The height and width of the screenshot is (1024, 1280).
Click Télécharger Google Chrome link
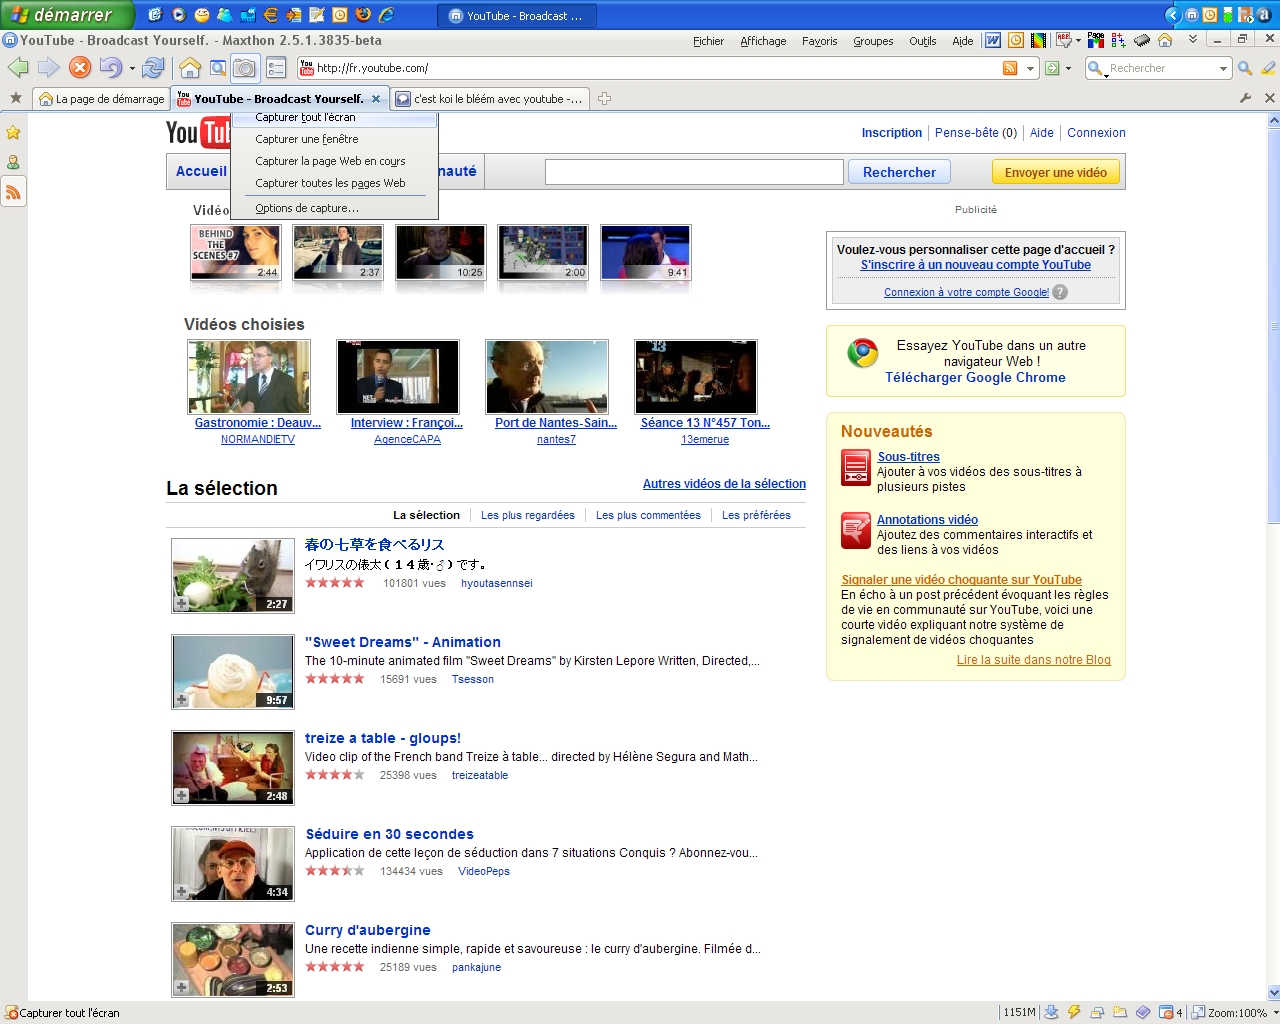point(975,377)
